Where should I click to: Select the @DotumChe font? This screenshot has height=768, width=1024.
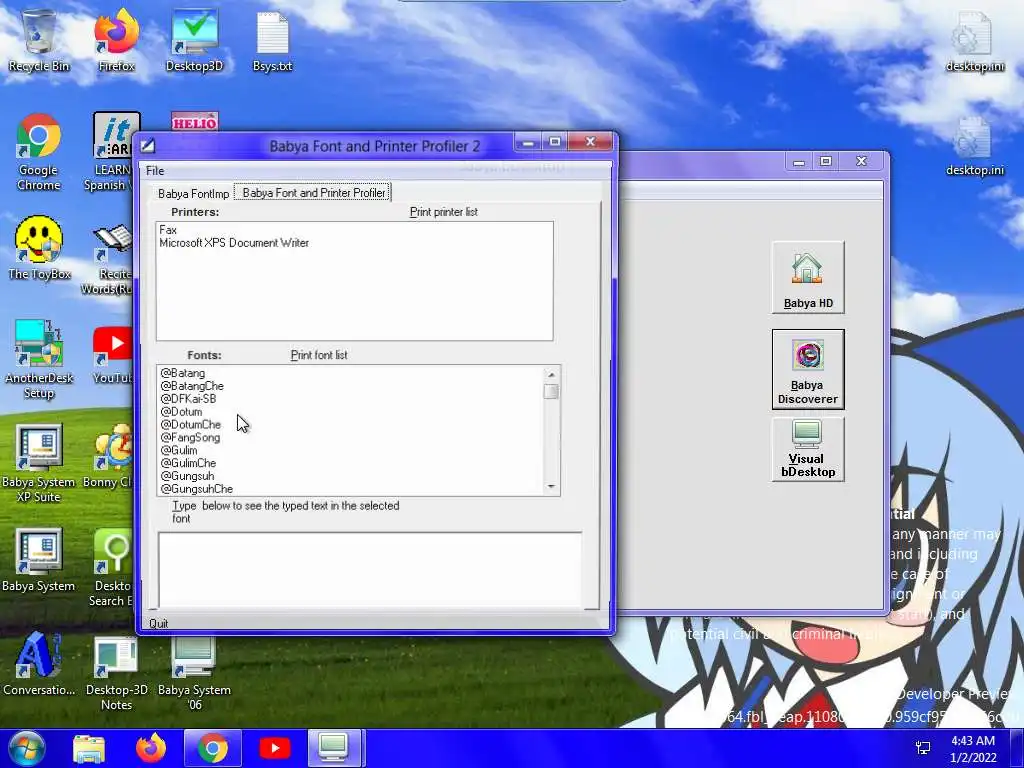point(350,424)
